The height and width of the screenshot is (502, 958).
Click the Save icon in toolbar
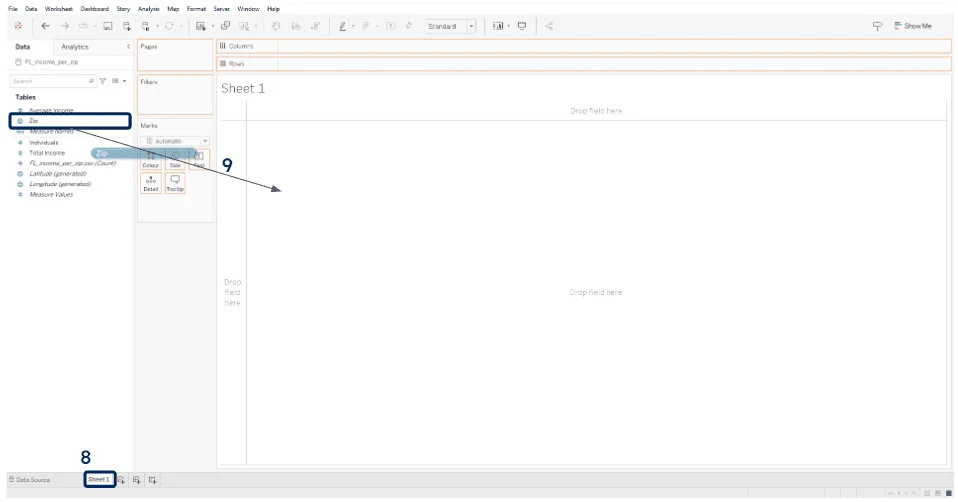point(108,26)
